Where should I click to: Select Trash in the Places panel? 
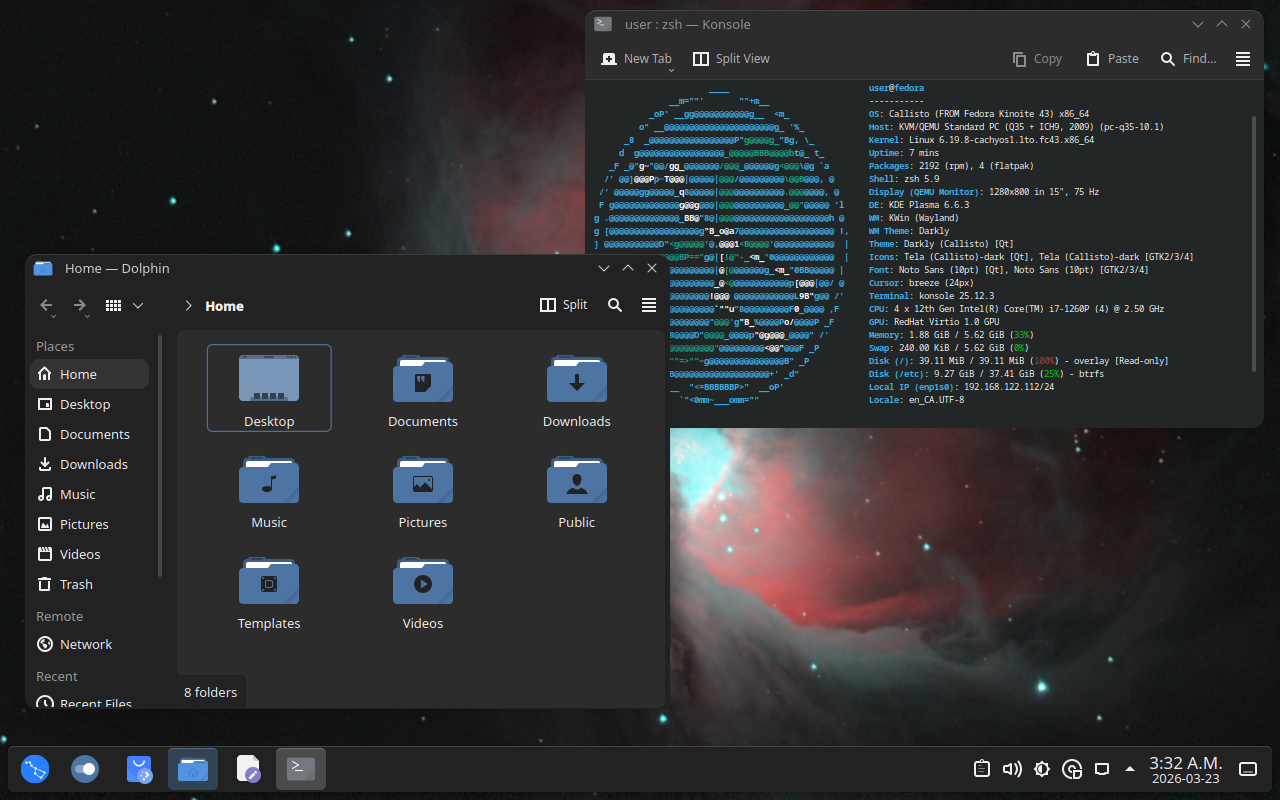(x=76, y=584)
